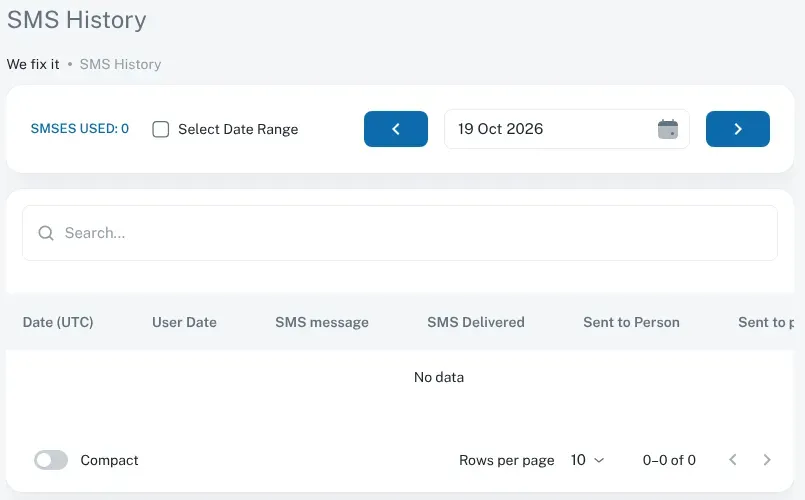Image resolution: width=805 pixels, height=500 pixels.
Task: Toggle the Compact switch
Action: (x=51, y=460)
